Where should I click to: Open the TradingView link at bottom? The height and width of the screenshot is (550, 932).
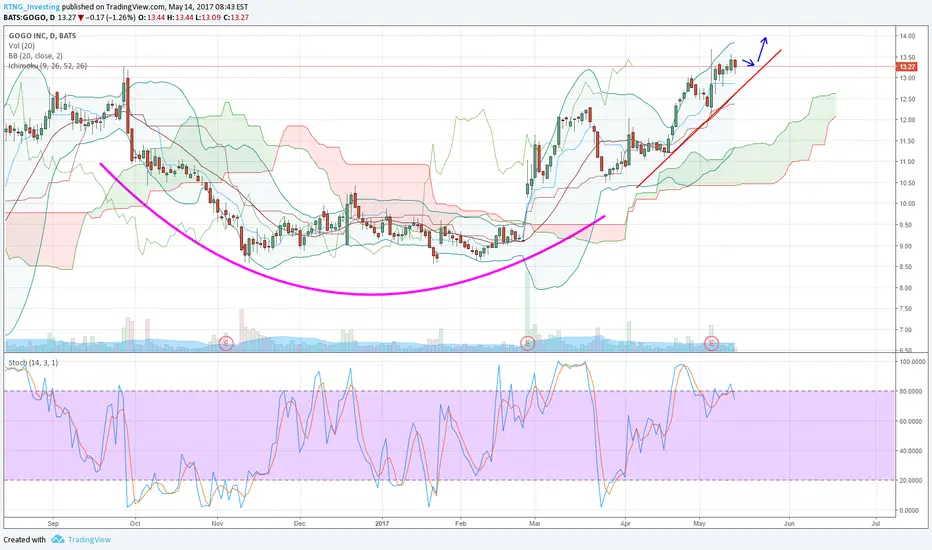89,540
